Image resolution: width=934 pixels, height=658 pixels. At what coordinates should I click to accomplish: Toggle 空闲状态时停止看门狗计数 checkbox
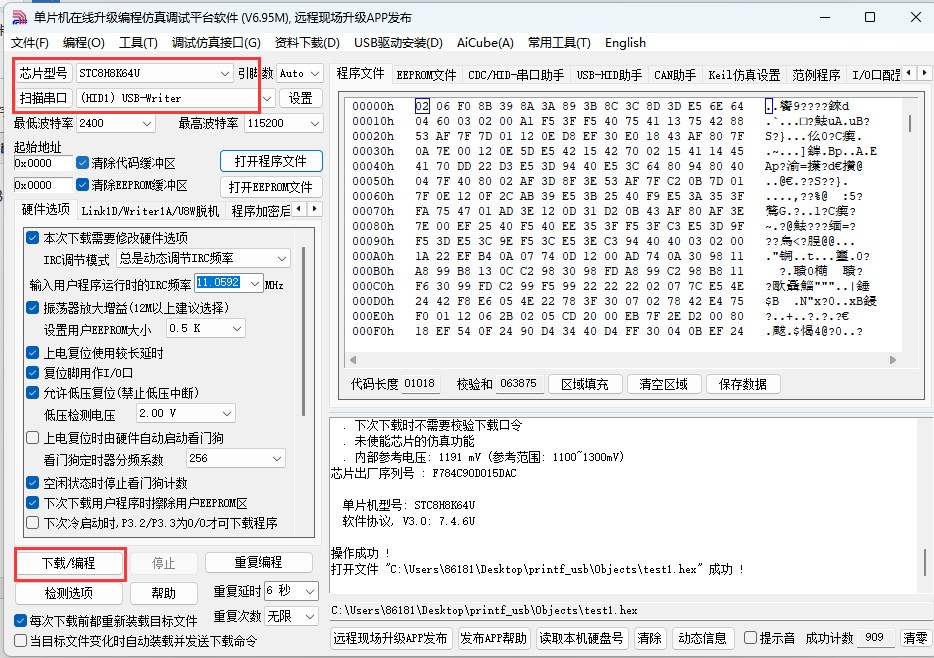pos(33,482)
